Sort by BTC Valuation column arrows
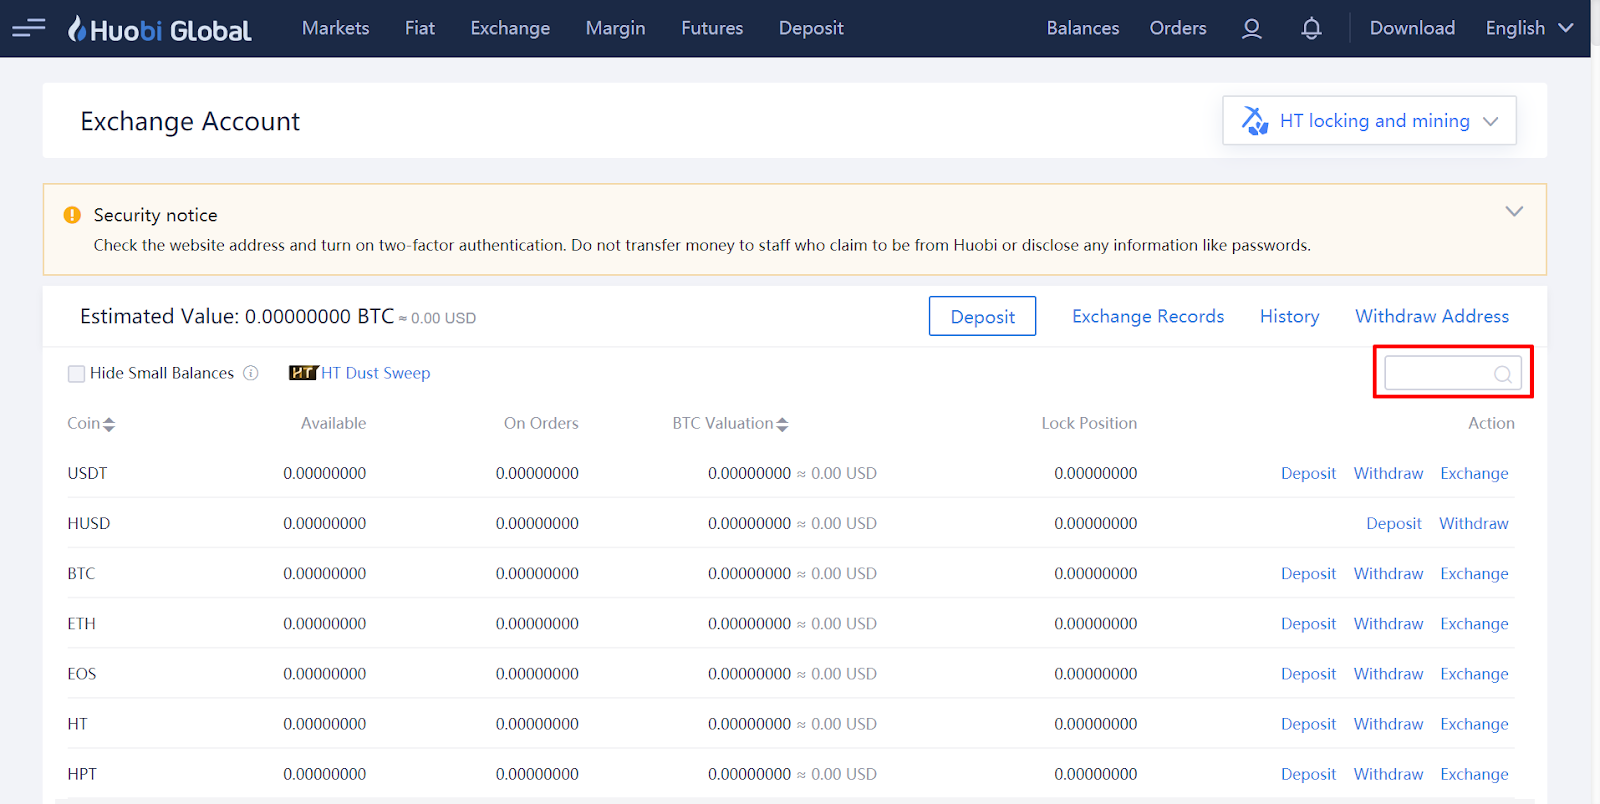 [x=782, y=424]
